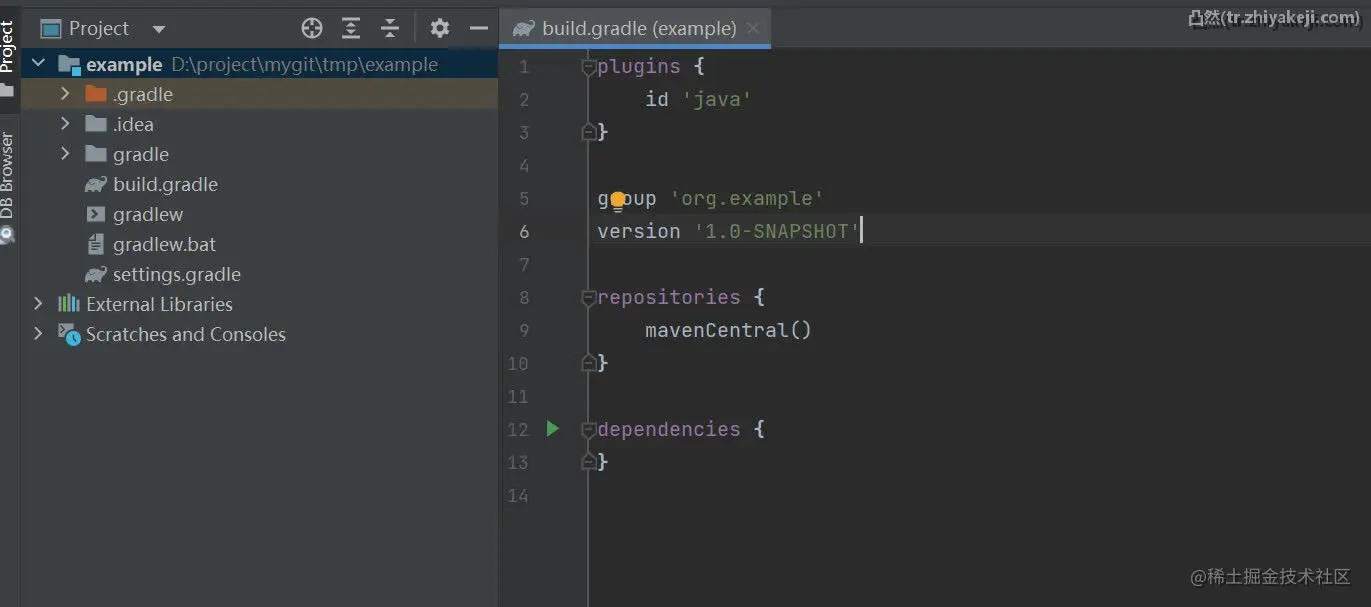The image size is (1371, 607).
Task: Select External Libraries in tree
Action: pyautogui.click(x=260, y=304)
